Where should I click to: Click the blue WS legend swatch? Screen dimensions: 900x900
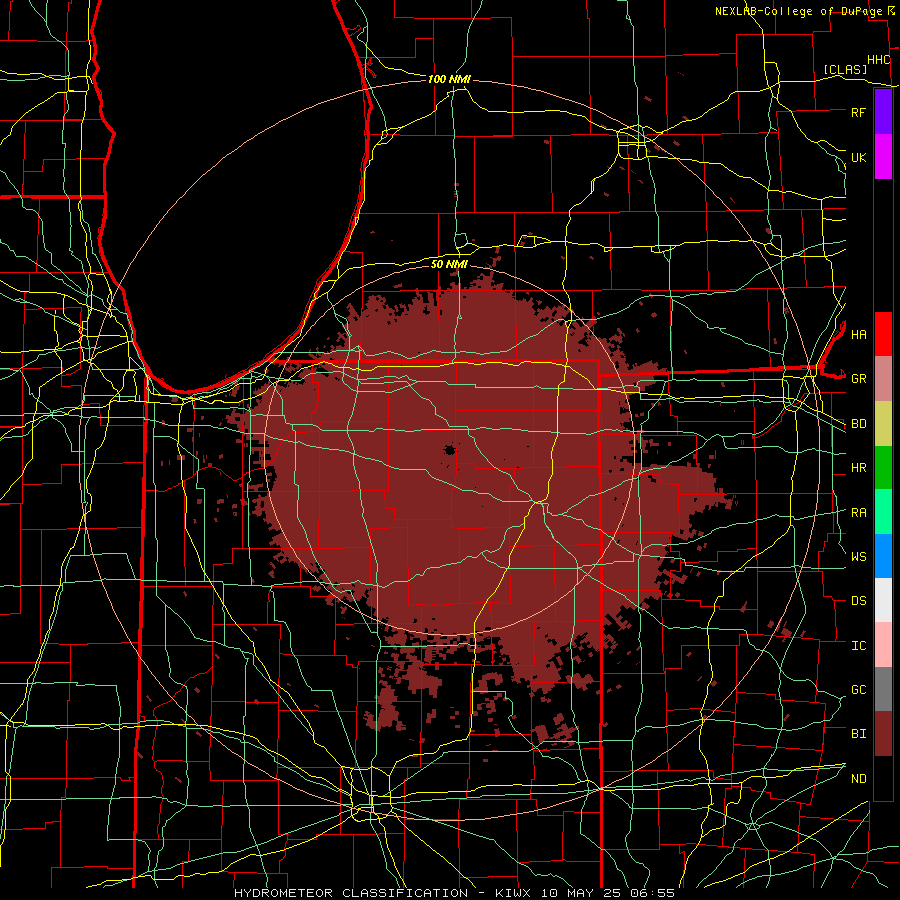[x=883, y=556]
